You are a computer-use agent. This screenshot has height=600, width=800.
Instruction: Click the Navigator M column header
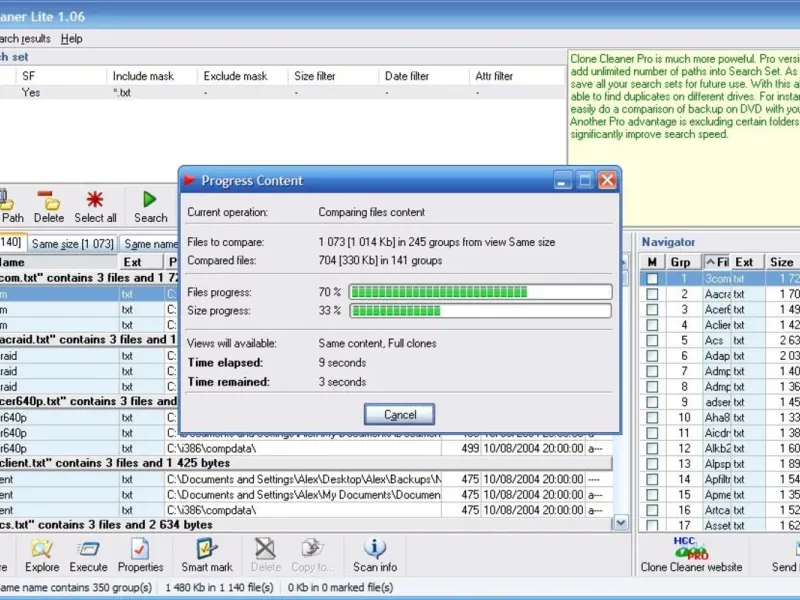pos(652,262)
